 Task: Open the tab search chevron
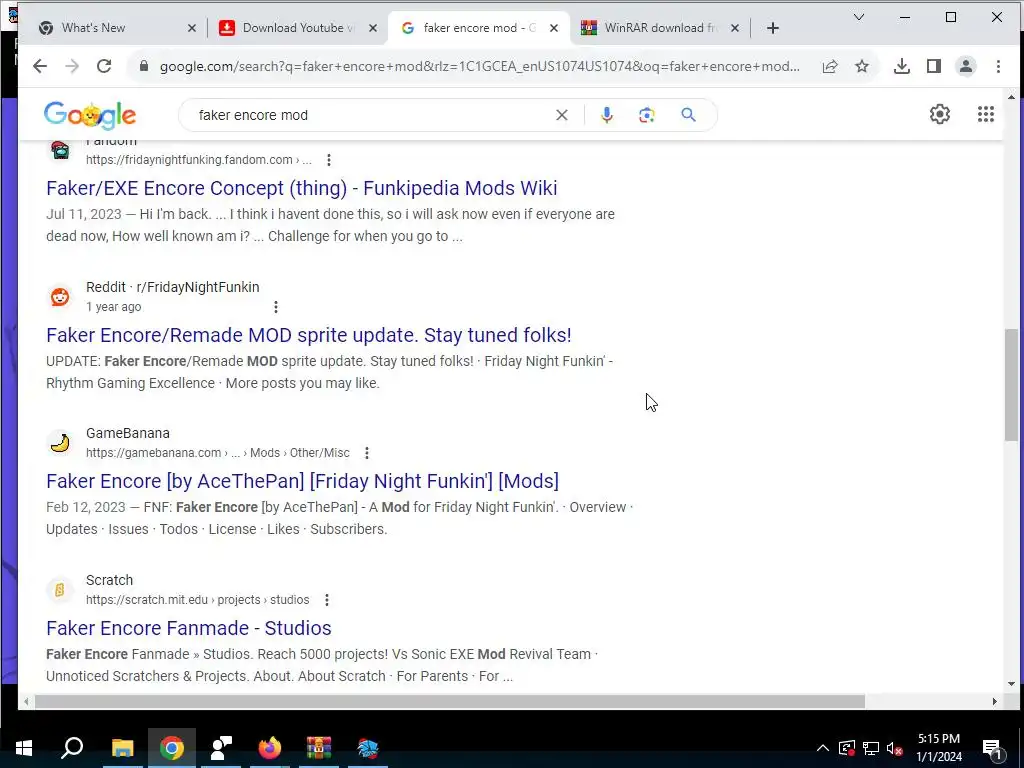coord(859,17)
